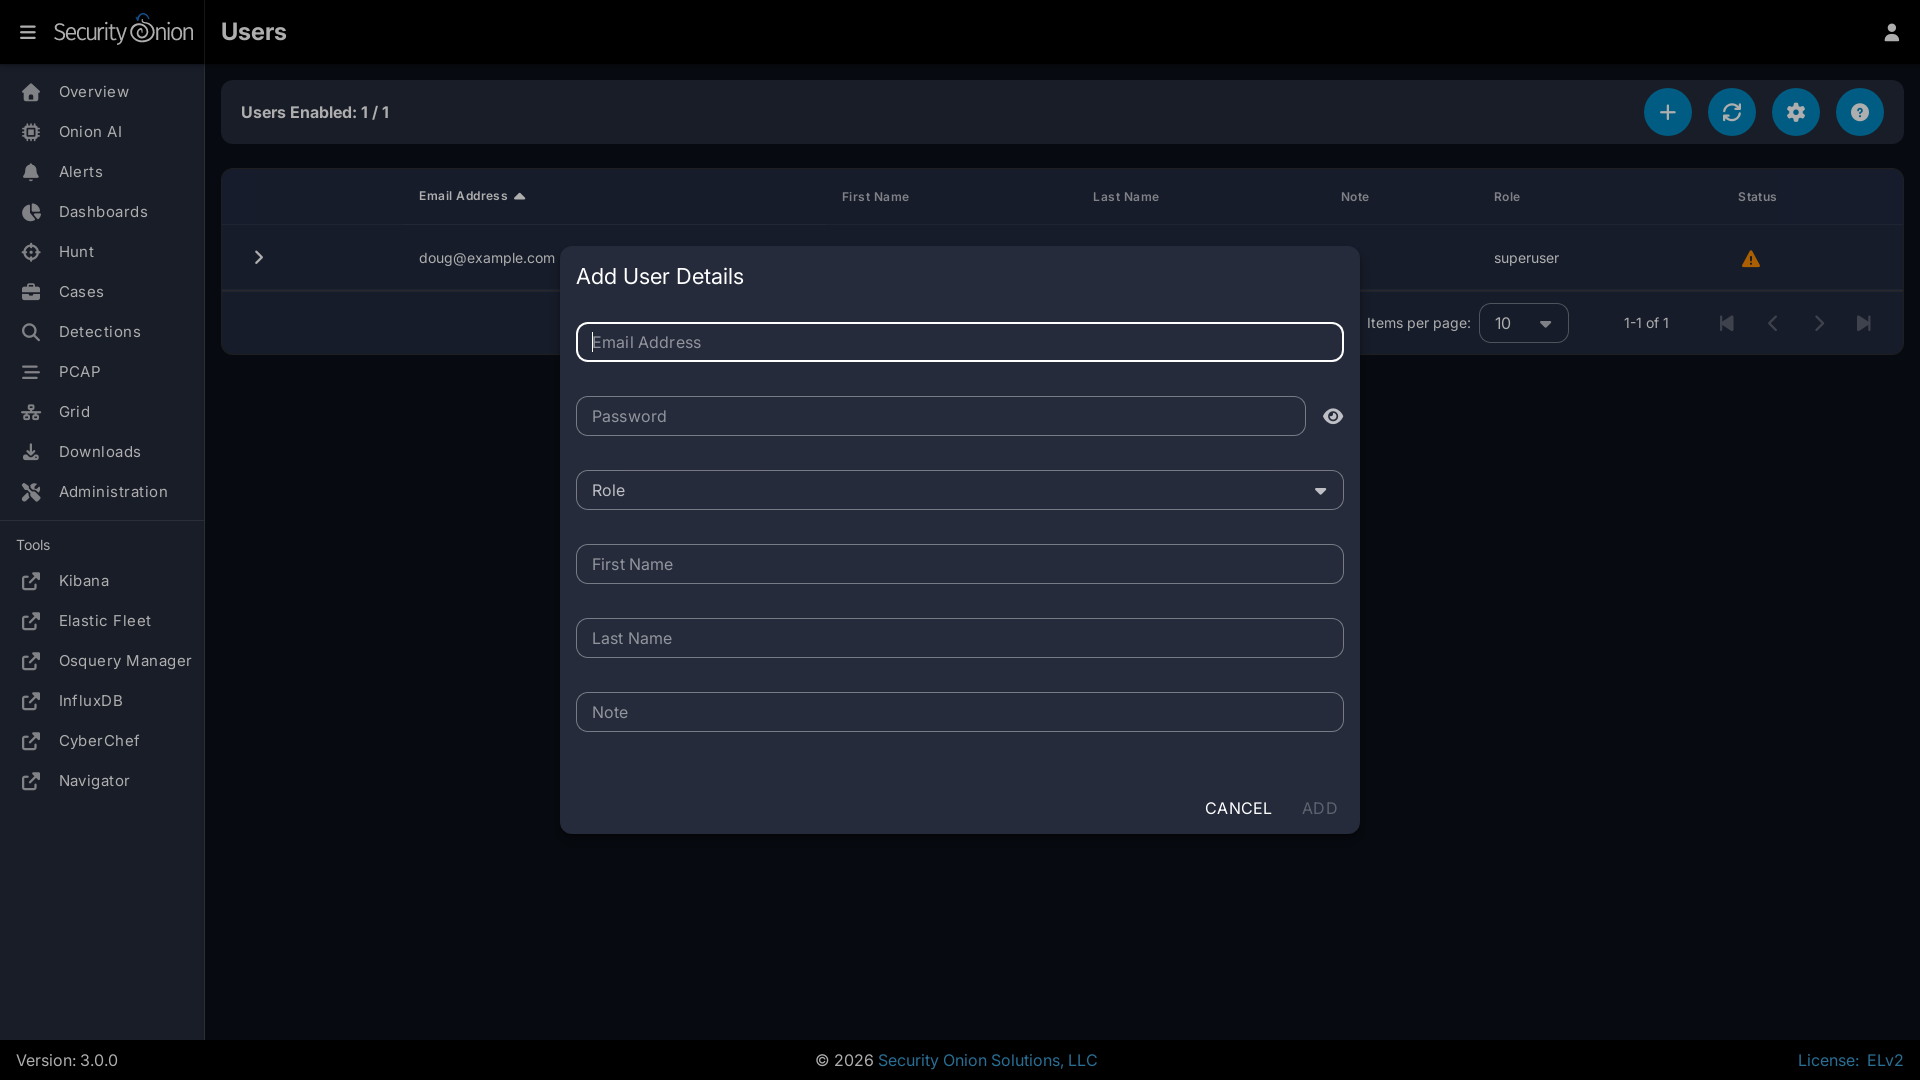Viewport: 1920px width, 1080px height.
Task: Click the Email Address input field
Action: coord(959,342)
